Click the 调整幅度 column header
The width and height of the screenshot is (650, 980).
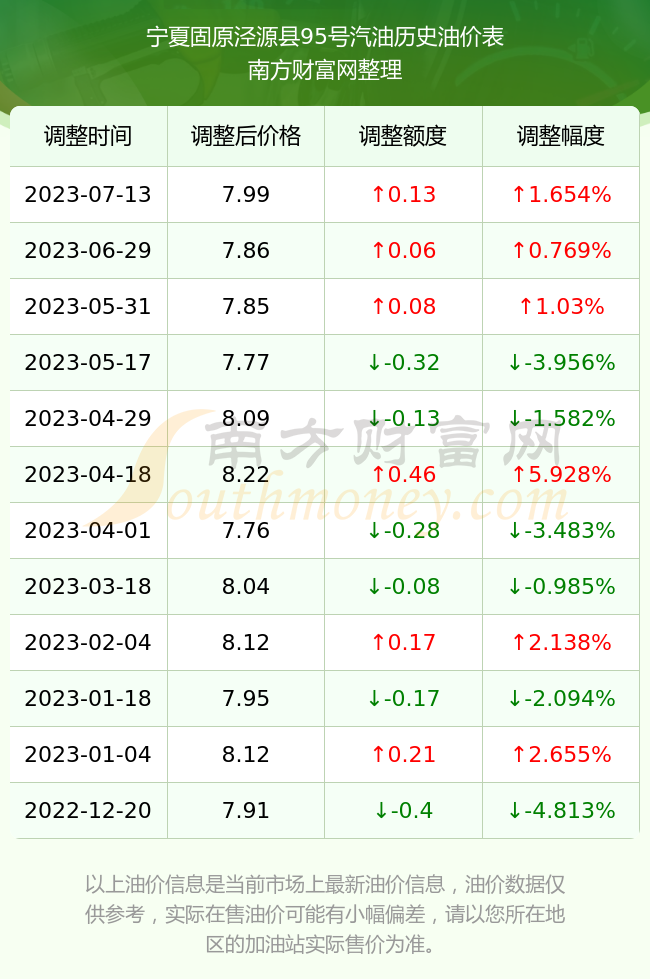(561, 136)
